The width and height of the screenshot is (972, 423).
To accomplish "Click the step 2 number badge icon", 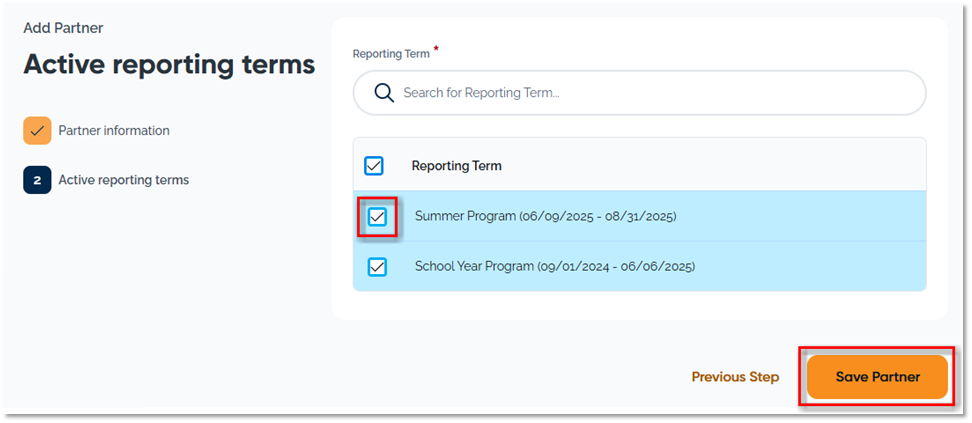I will point(37,180).
